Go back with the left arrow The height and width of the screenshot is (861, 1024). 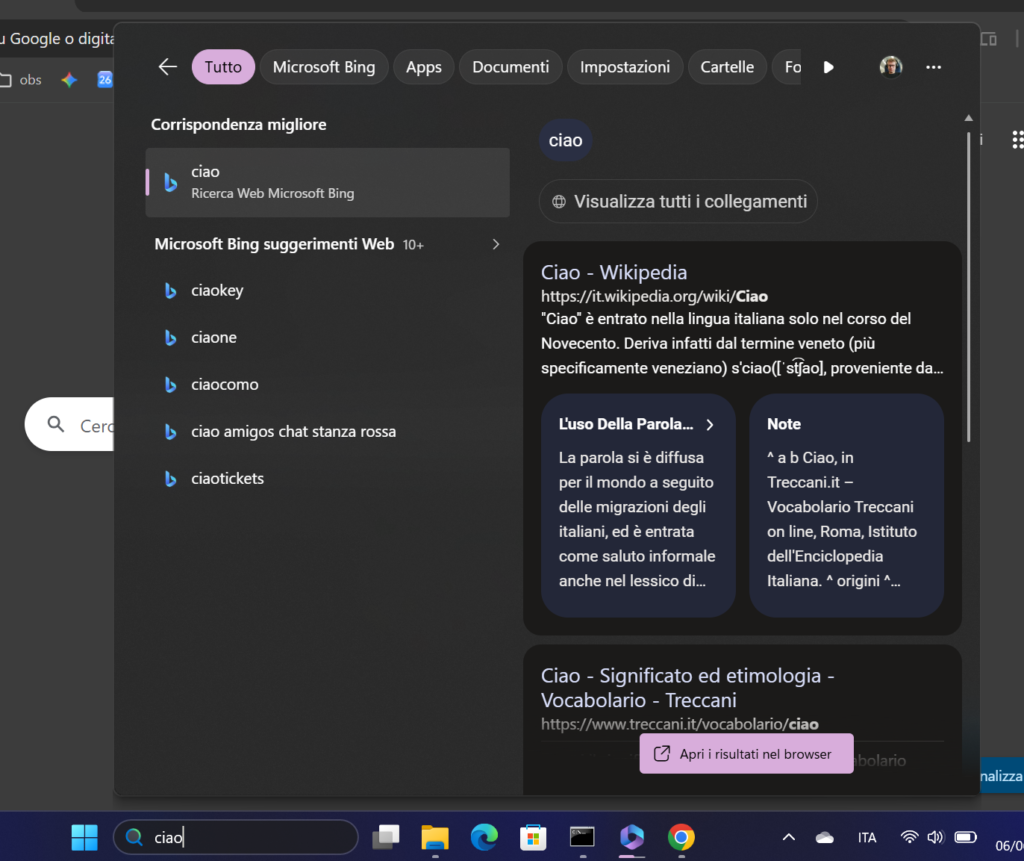tap(168, 67)
